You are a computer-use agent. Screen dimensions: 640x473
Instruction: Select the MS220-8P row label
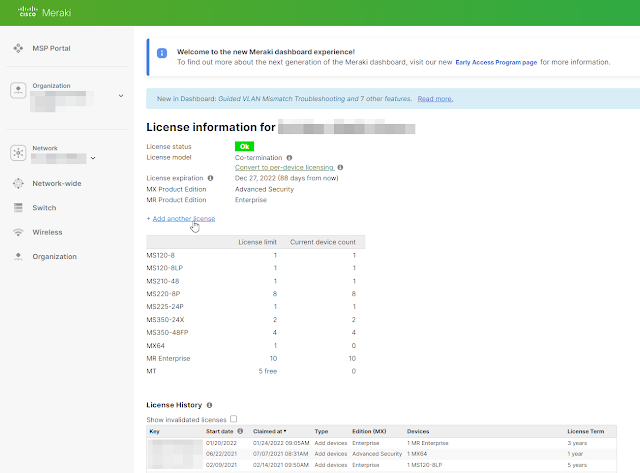click(163, 294)
